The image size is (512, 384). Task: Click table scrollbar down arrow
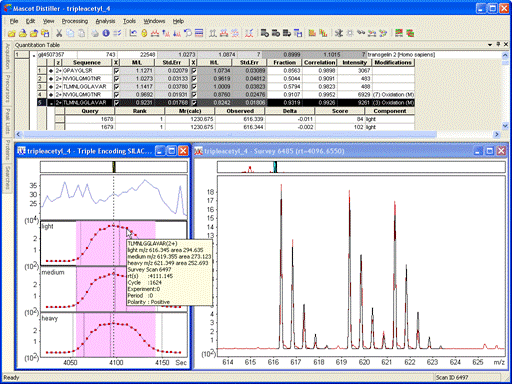(505, 126)
